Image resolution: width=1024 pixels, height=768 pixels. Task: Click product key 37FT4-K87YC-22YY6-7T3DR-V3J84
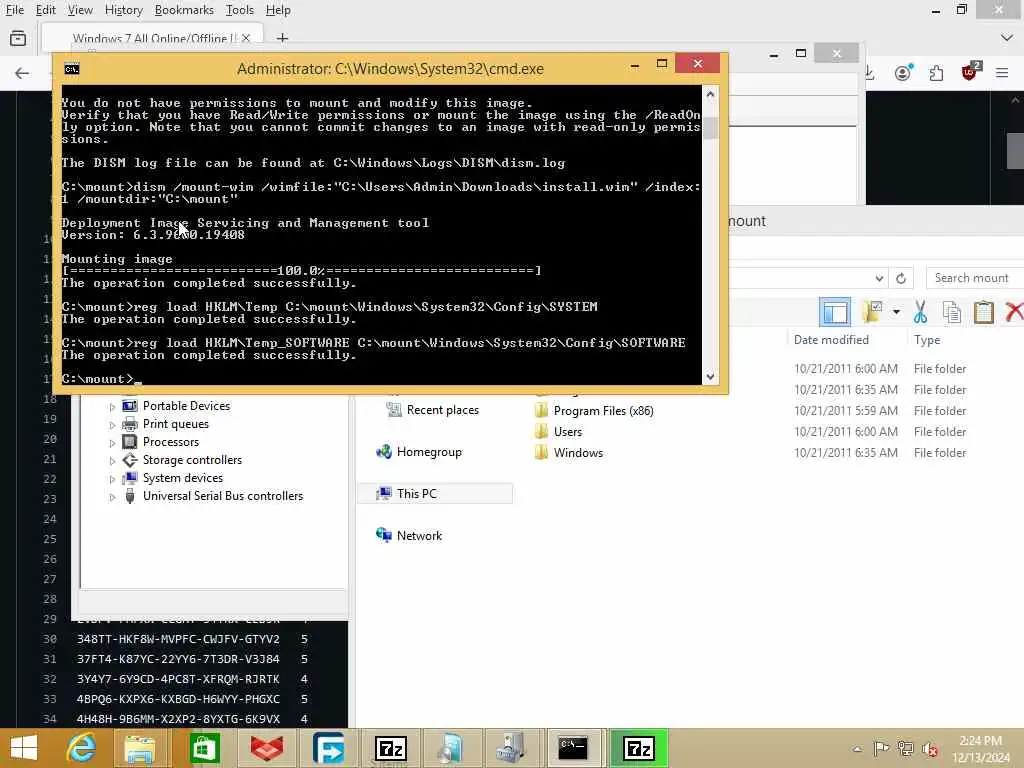pyautogui.click(x=178, y=659)
